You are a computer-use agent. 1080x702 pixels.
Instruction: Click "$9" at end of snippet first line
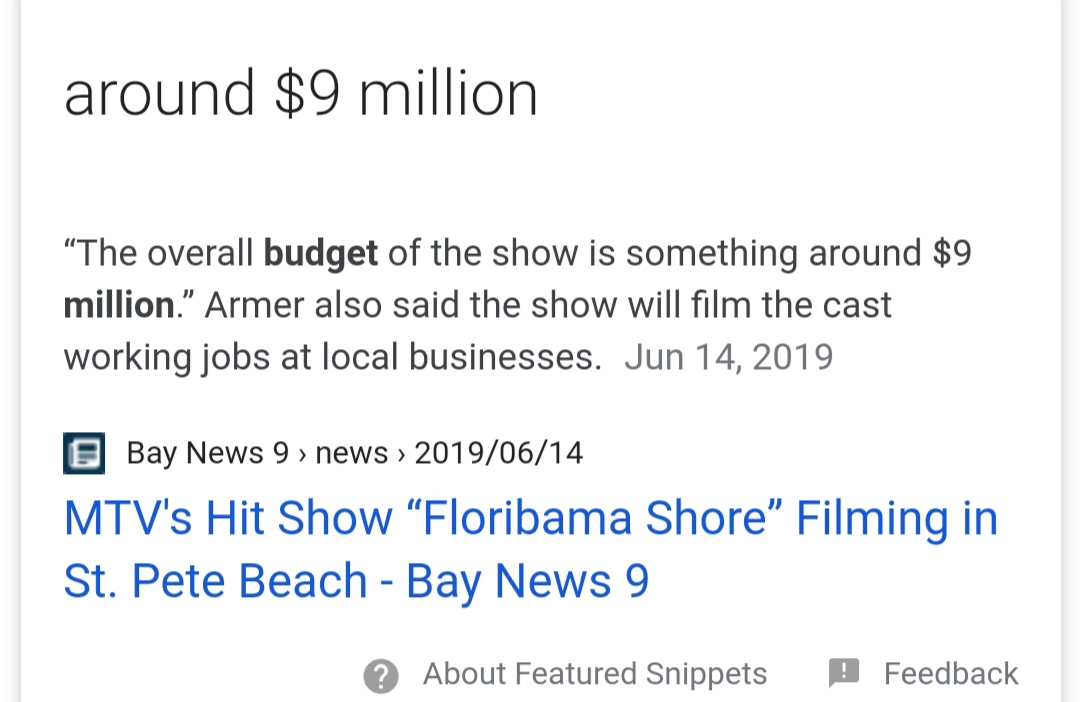pos(951,253)
